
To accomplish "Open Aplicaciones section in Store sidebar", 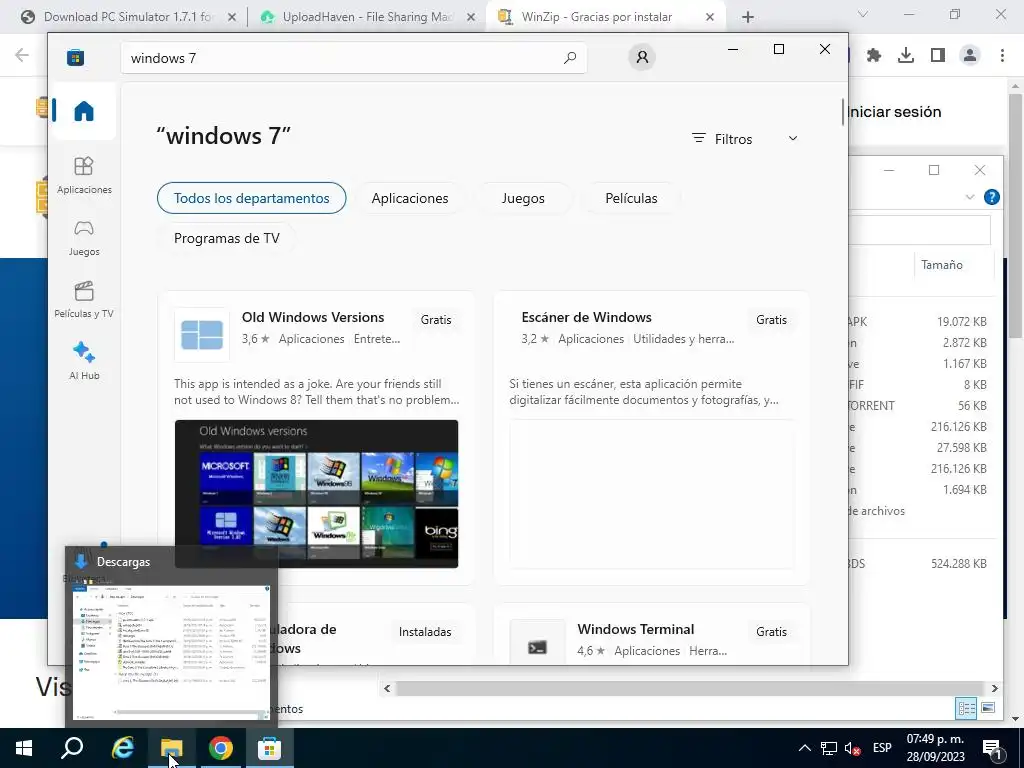I will 84,175.
